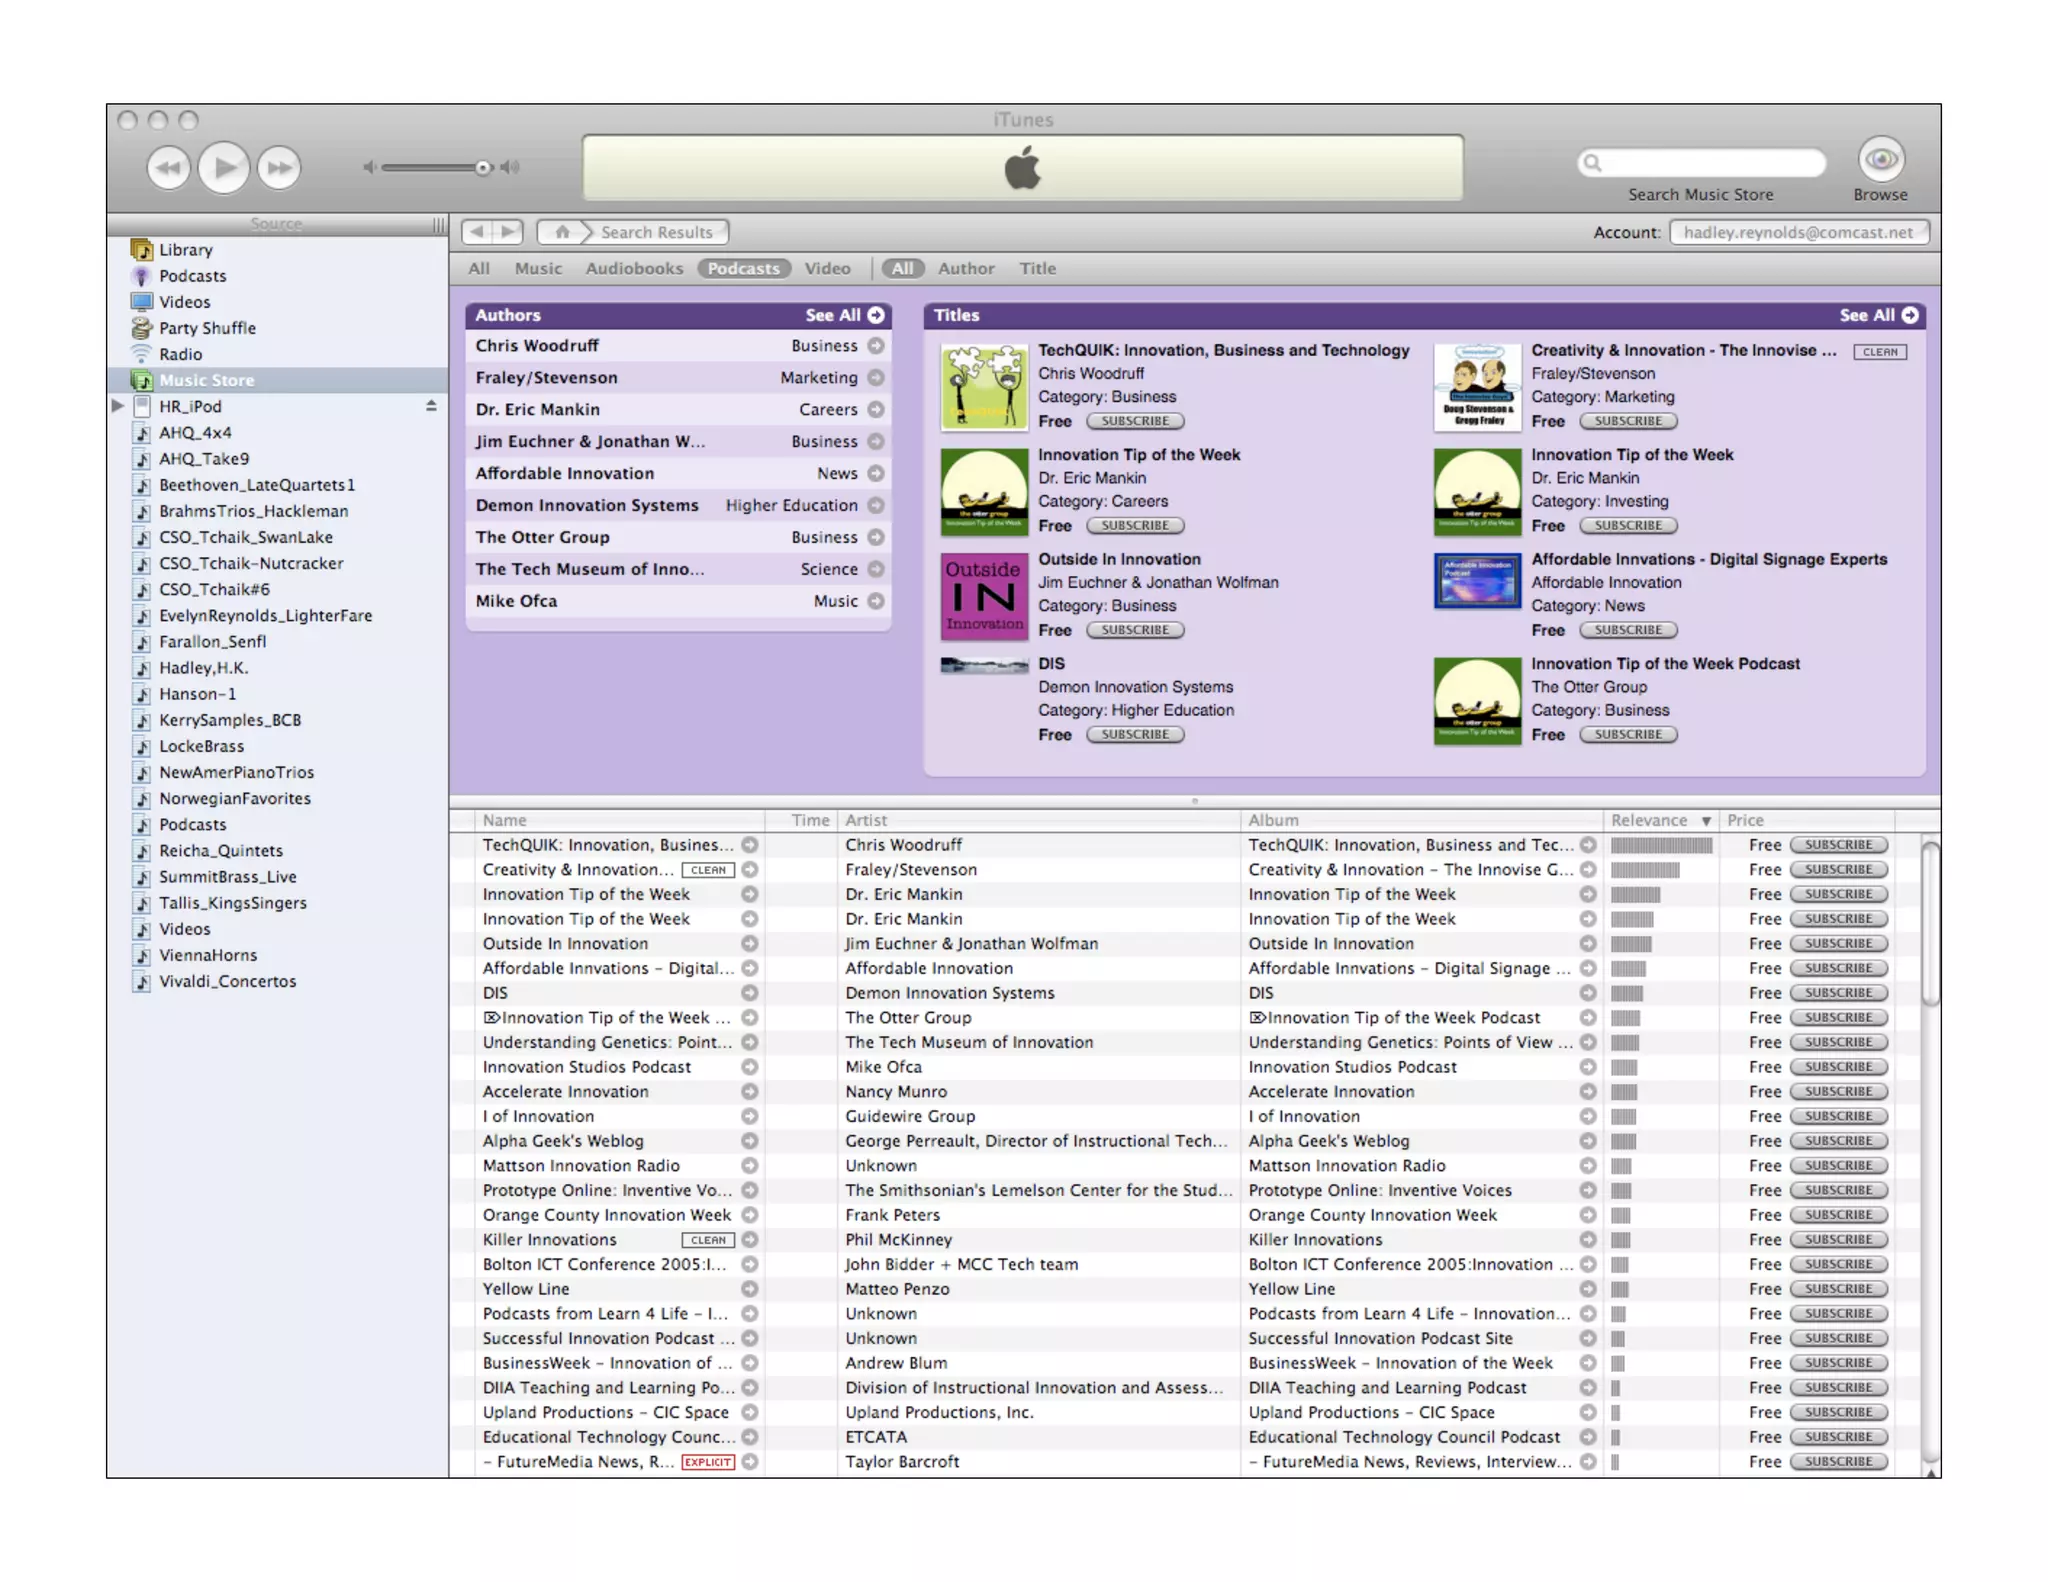Click the store back navigation arrow

pos(477,232)
